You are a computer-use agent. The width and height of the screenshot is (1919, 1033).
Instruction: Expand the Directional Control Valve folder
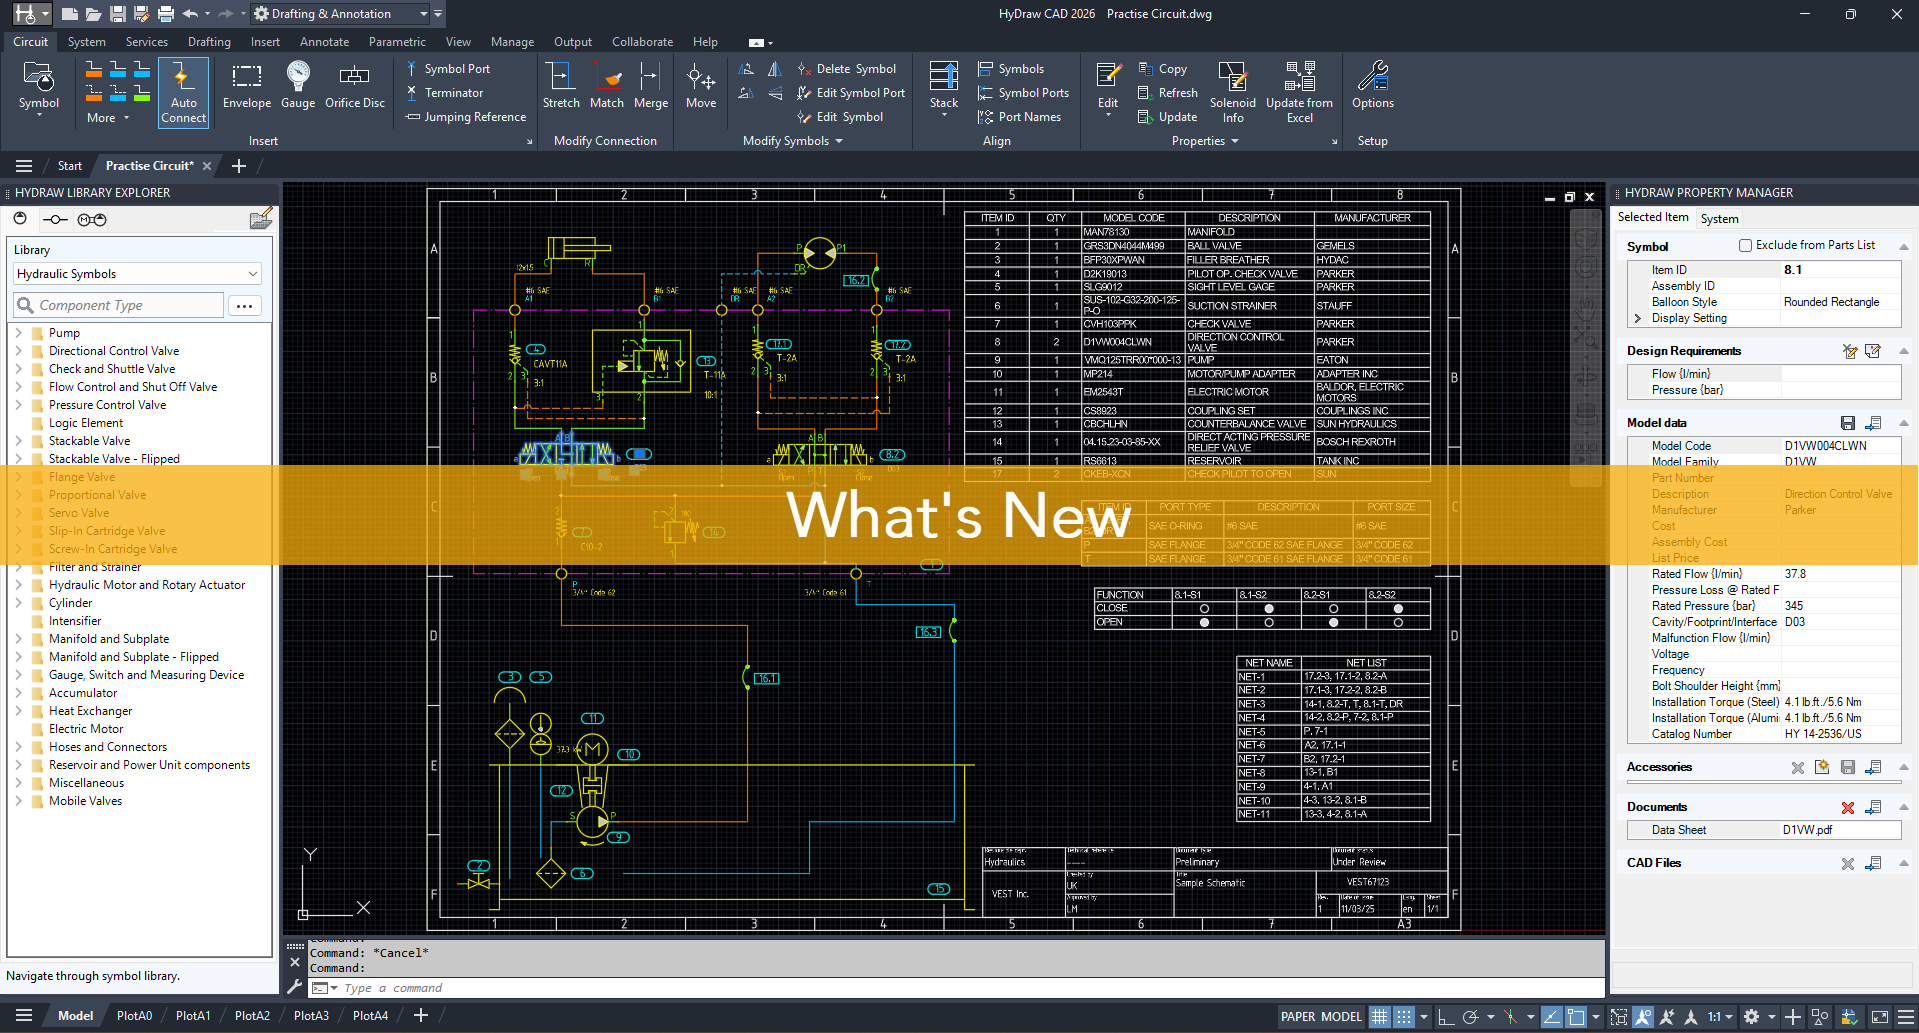[19, 351]
